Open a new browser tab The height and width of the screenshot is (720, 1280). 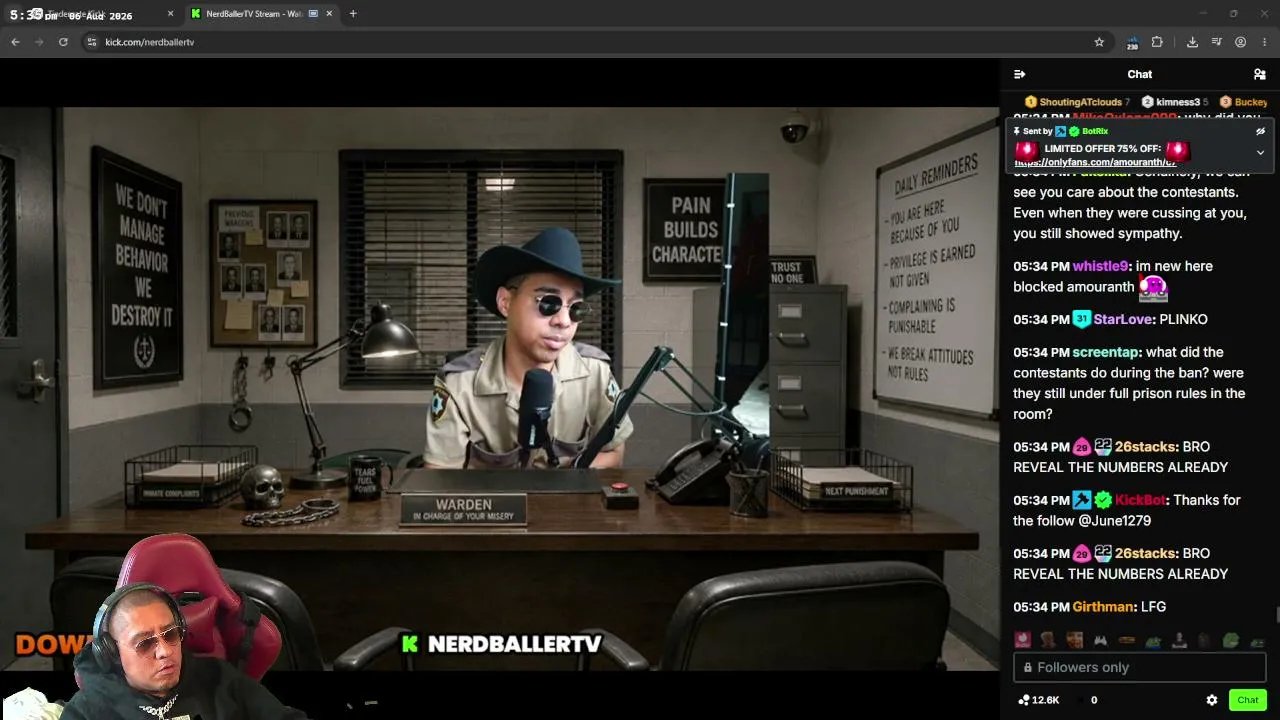(353, 14)
